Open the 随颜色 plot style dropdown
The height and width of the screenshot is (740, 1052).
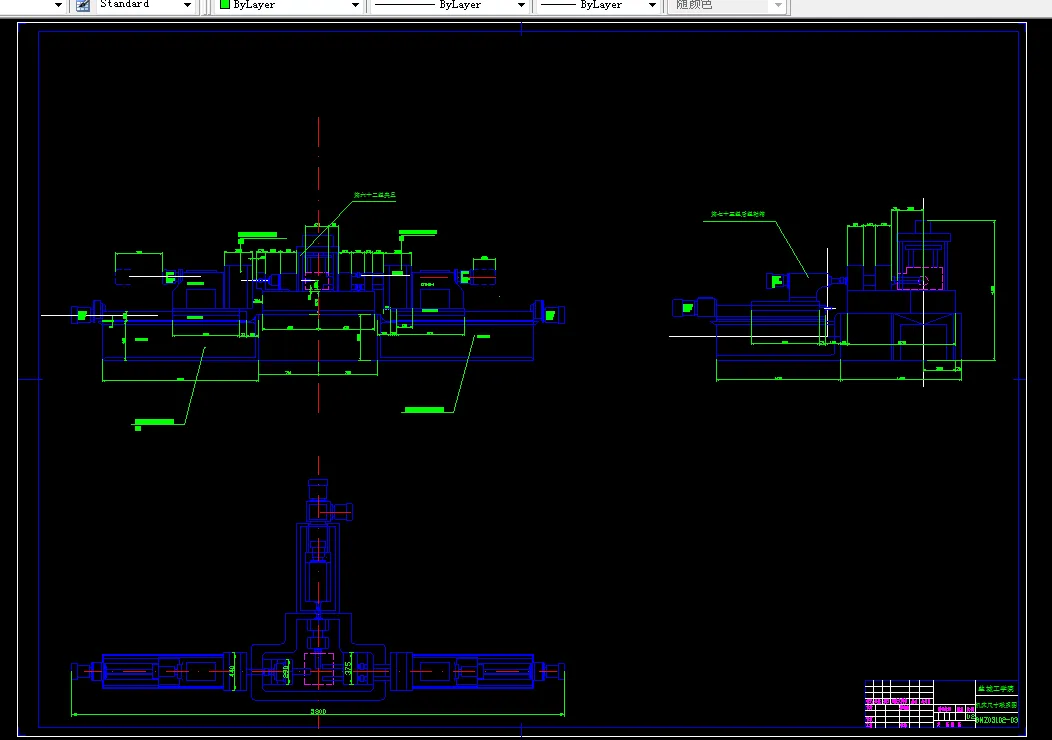click(778, 5)
